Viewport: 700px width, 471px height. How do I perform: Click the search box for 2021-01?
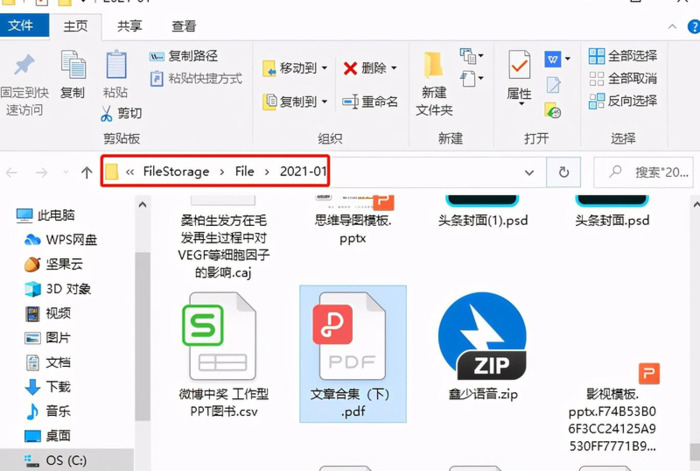(643, 172)
